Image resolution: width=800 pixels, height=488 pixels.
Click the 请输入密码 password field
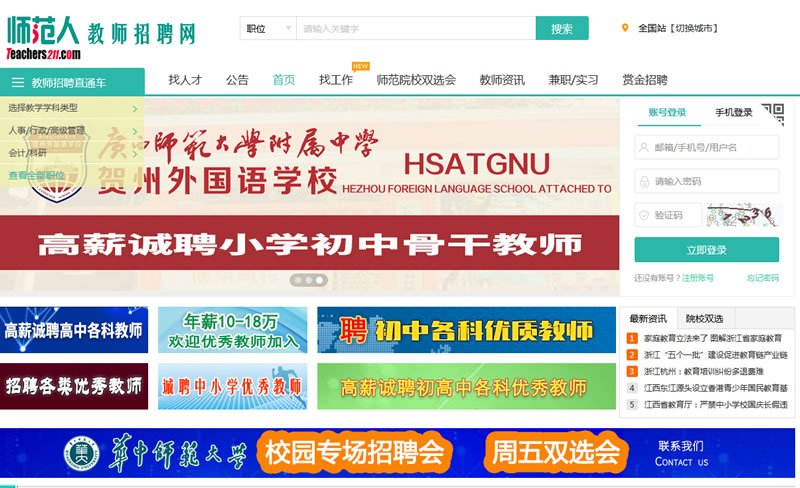point(707,182)
